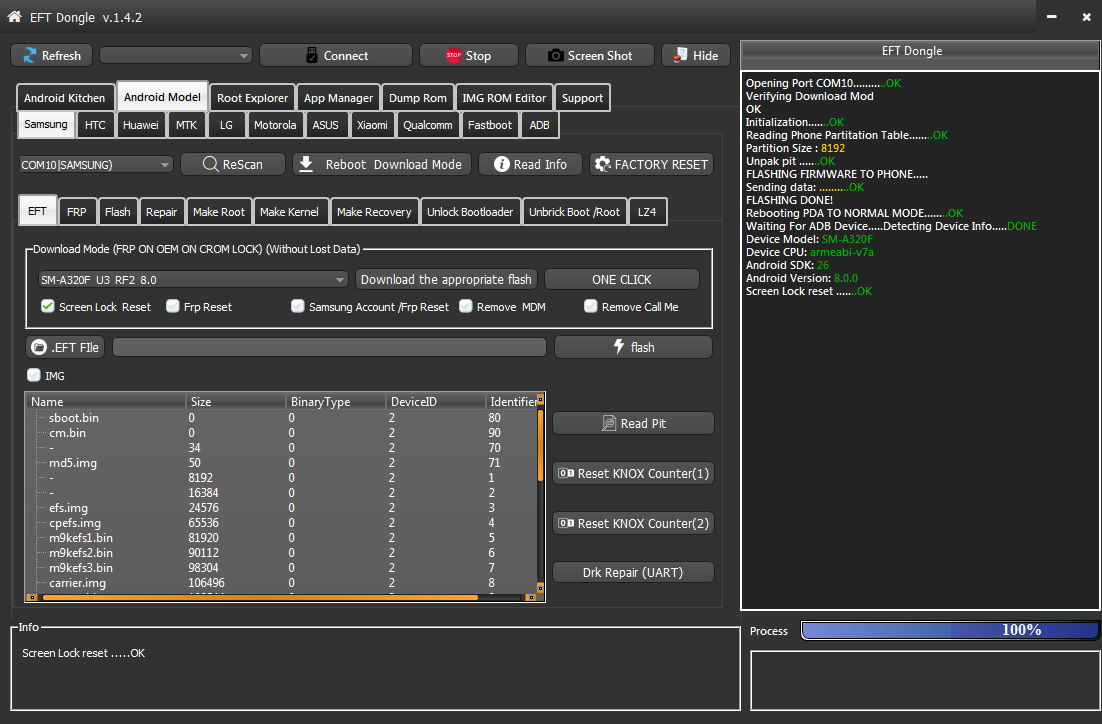Open the Make Recovery sub-tab

[374, 212]
